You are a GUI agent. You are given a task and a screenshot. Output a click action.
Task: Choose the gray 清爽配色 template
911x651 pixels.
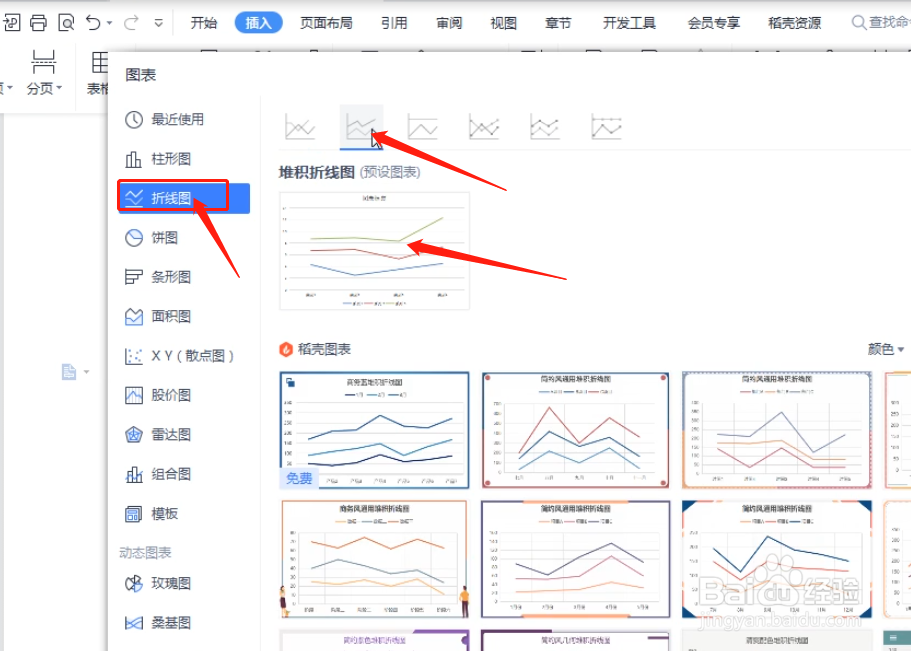777,640
